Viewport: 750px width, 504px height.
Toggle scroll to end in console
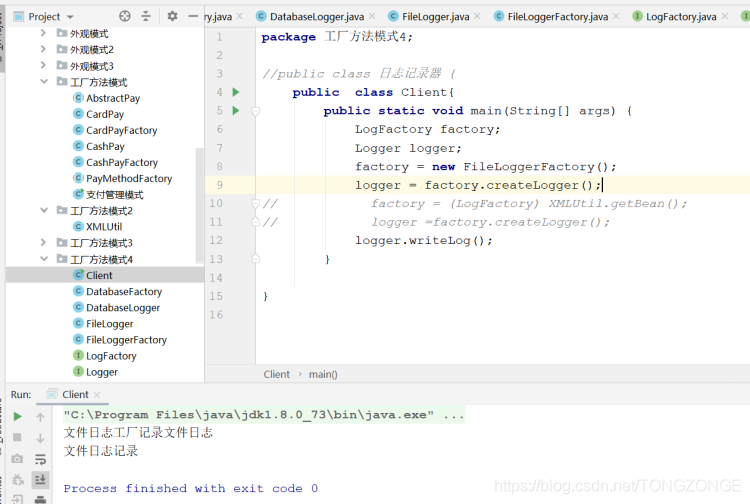[x=41, y=480]
